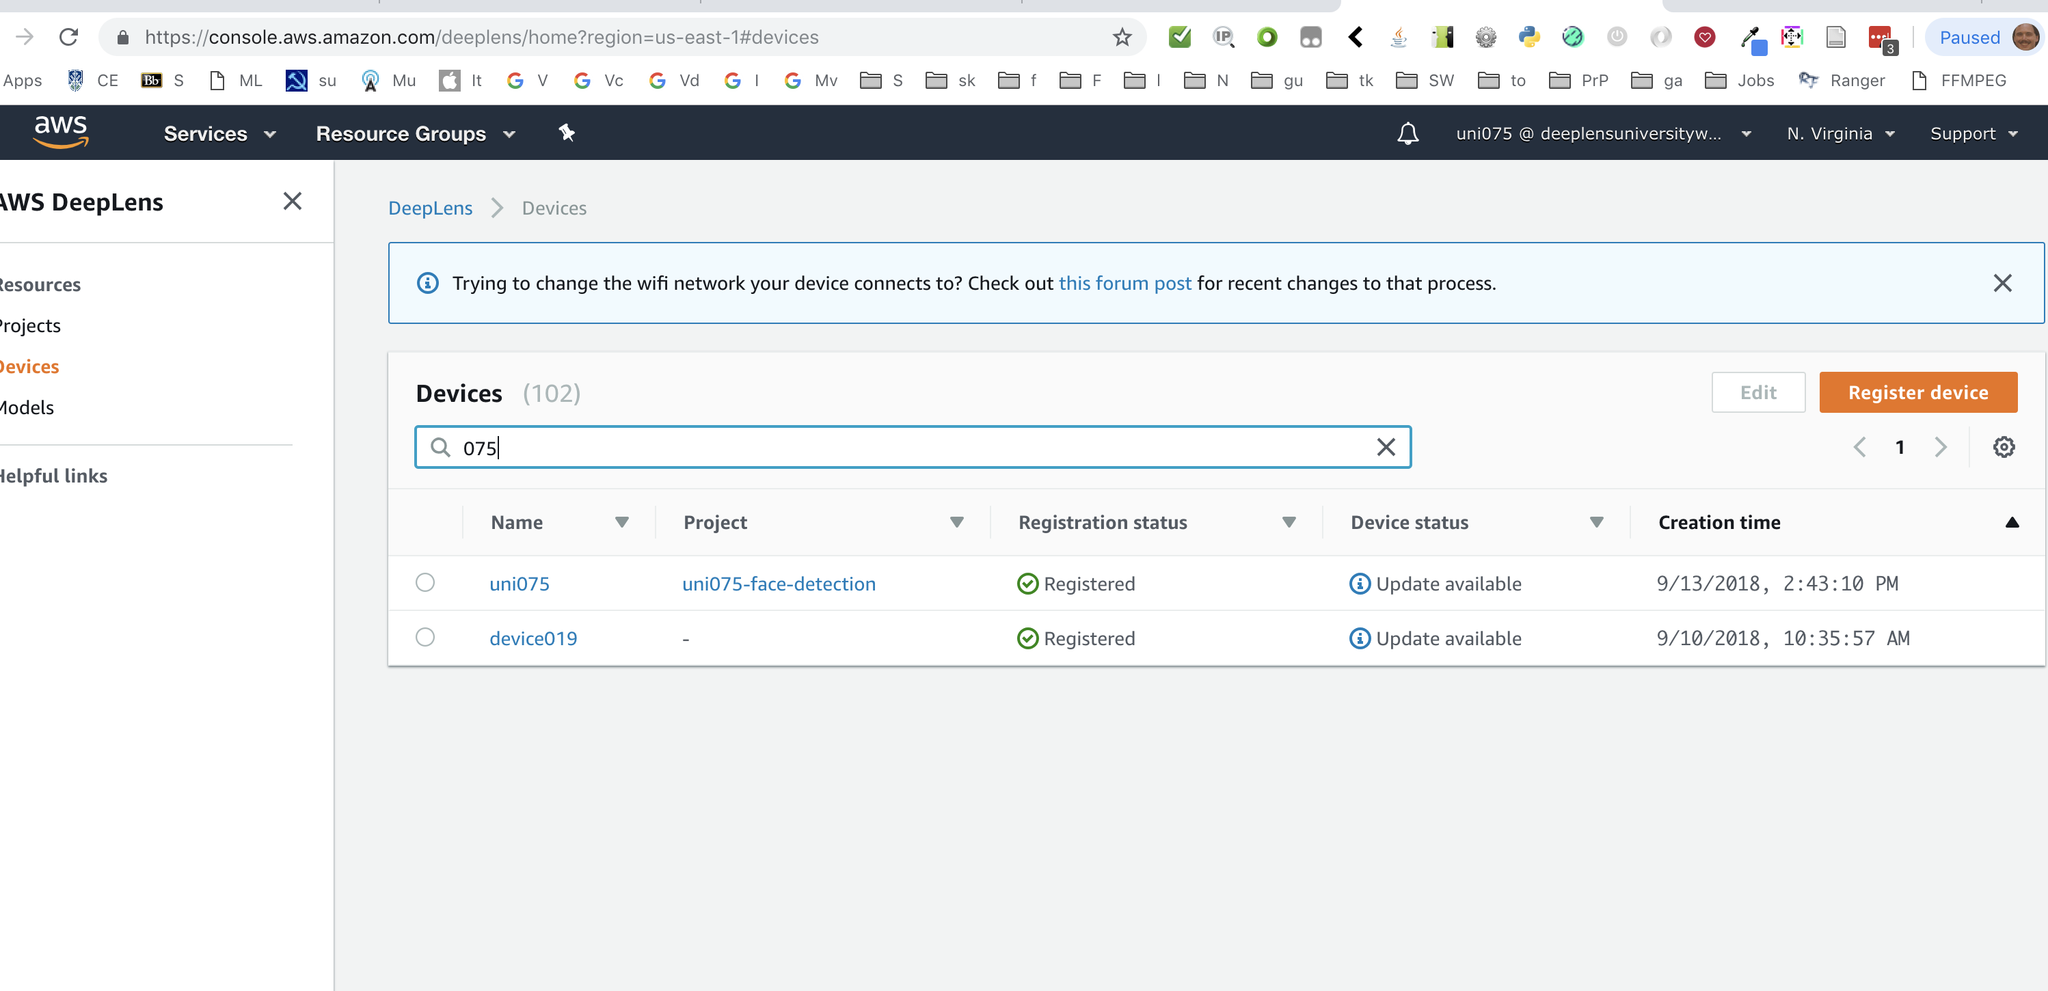Click the green circle extension icon
Image resolution: width=2048 pixels, height=991 pixels.
(x=1267, y=37)
